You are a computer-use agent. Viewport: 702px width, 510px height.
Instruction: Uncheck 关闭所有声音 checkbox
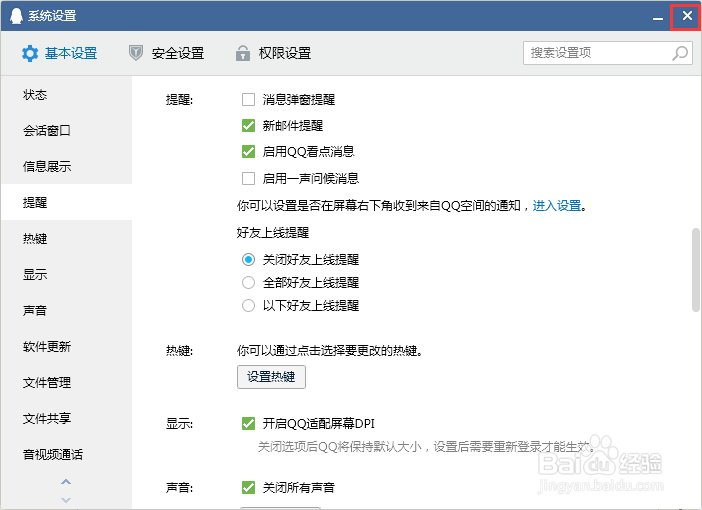point(248,487)
